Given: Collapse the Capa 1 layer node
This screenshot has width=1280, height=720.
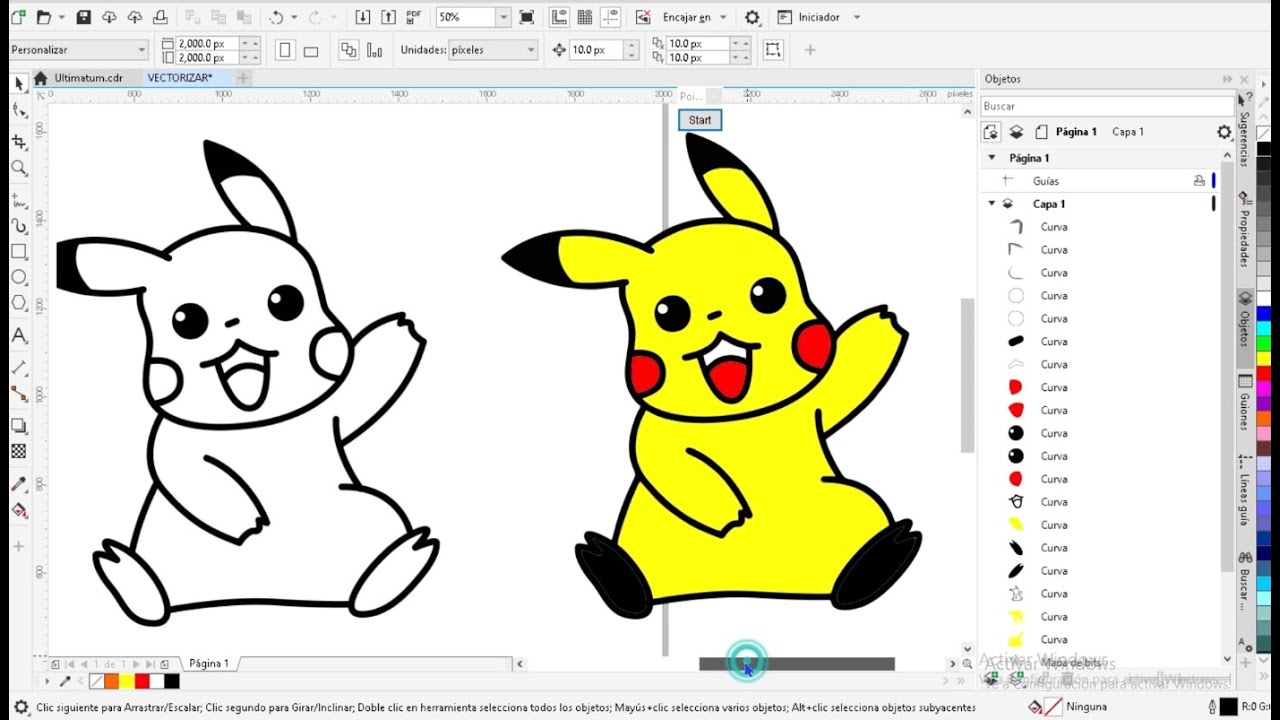Looking at the screenshot, I should pyautogui.click(x=992, y=204).
